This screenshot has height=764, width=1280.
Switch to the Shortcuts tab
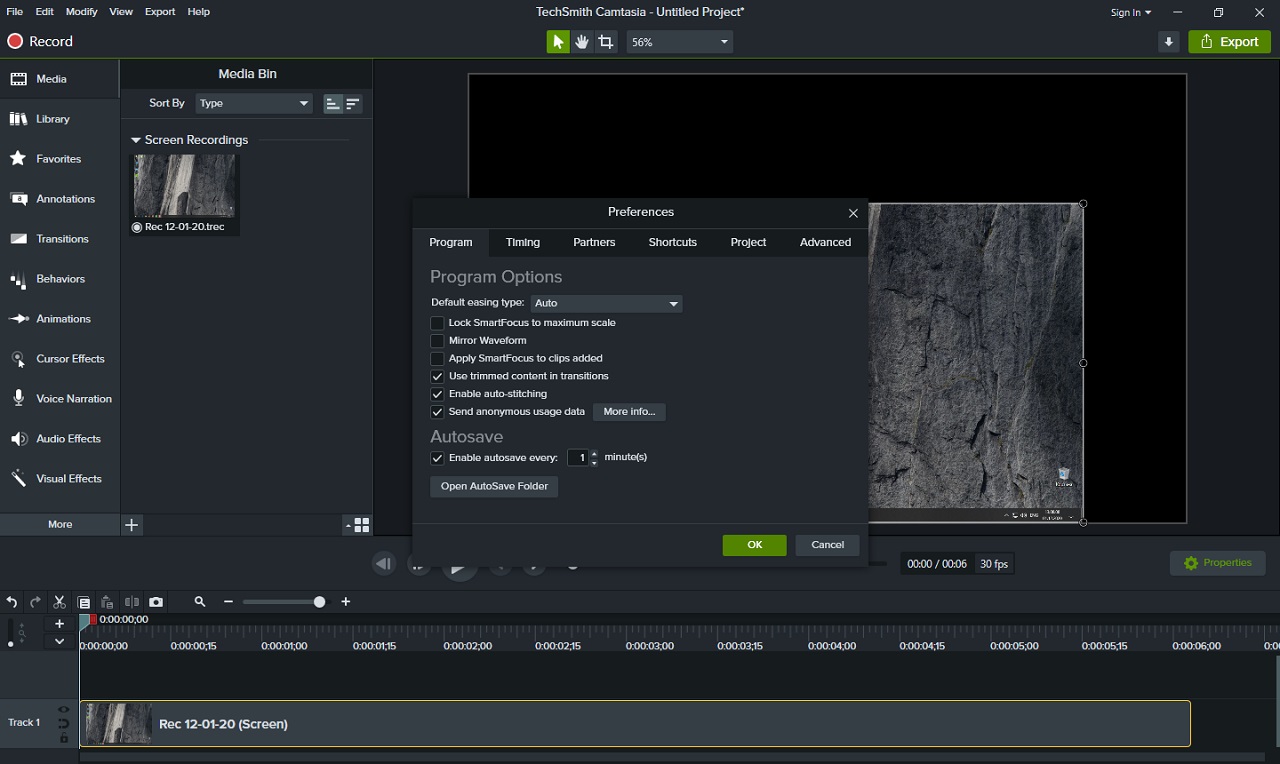[672, 242]
